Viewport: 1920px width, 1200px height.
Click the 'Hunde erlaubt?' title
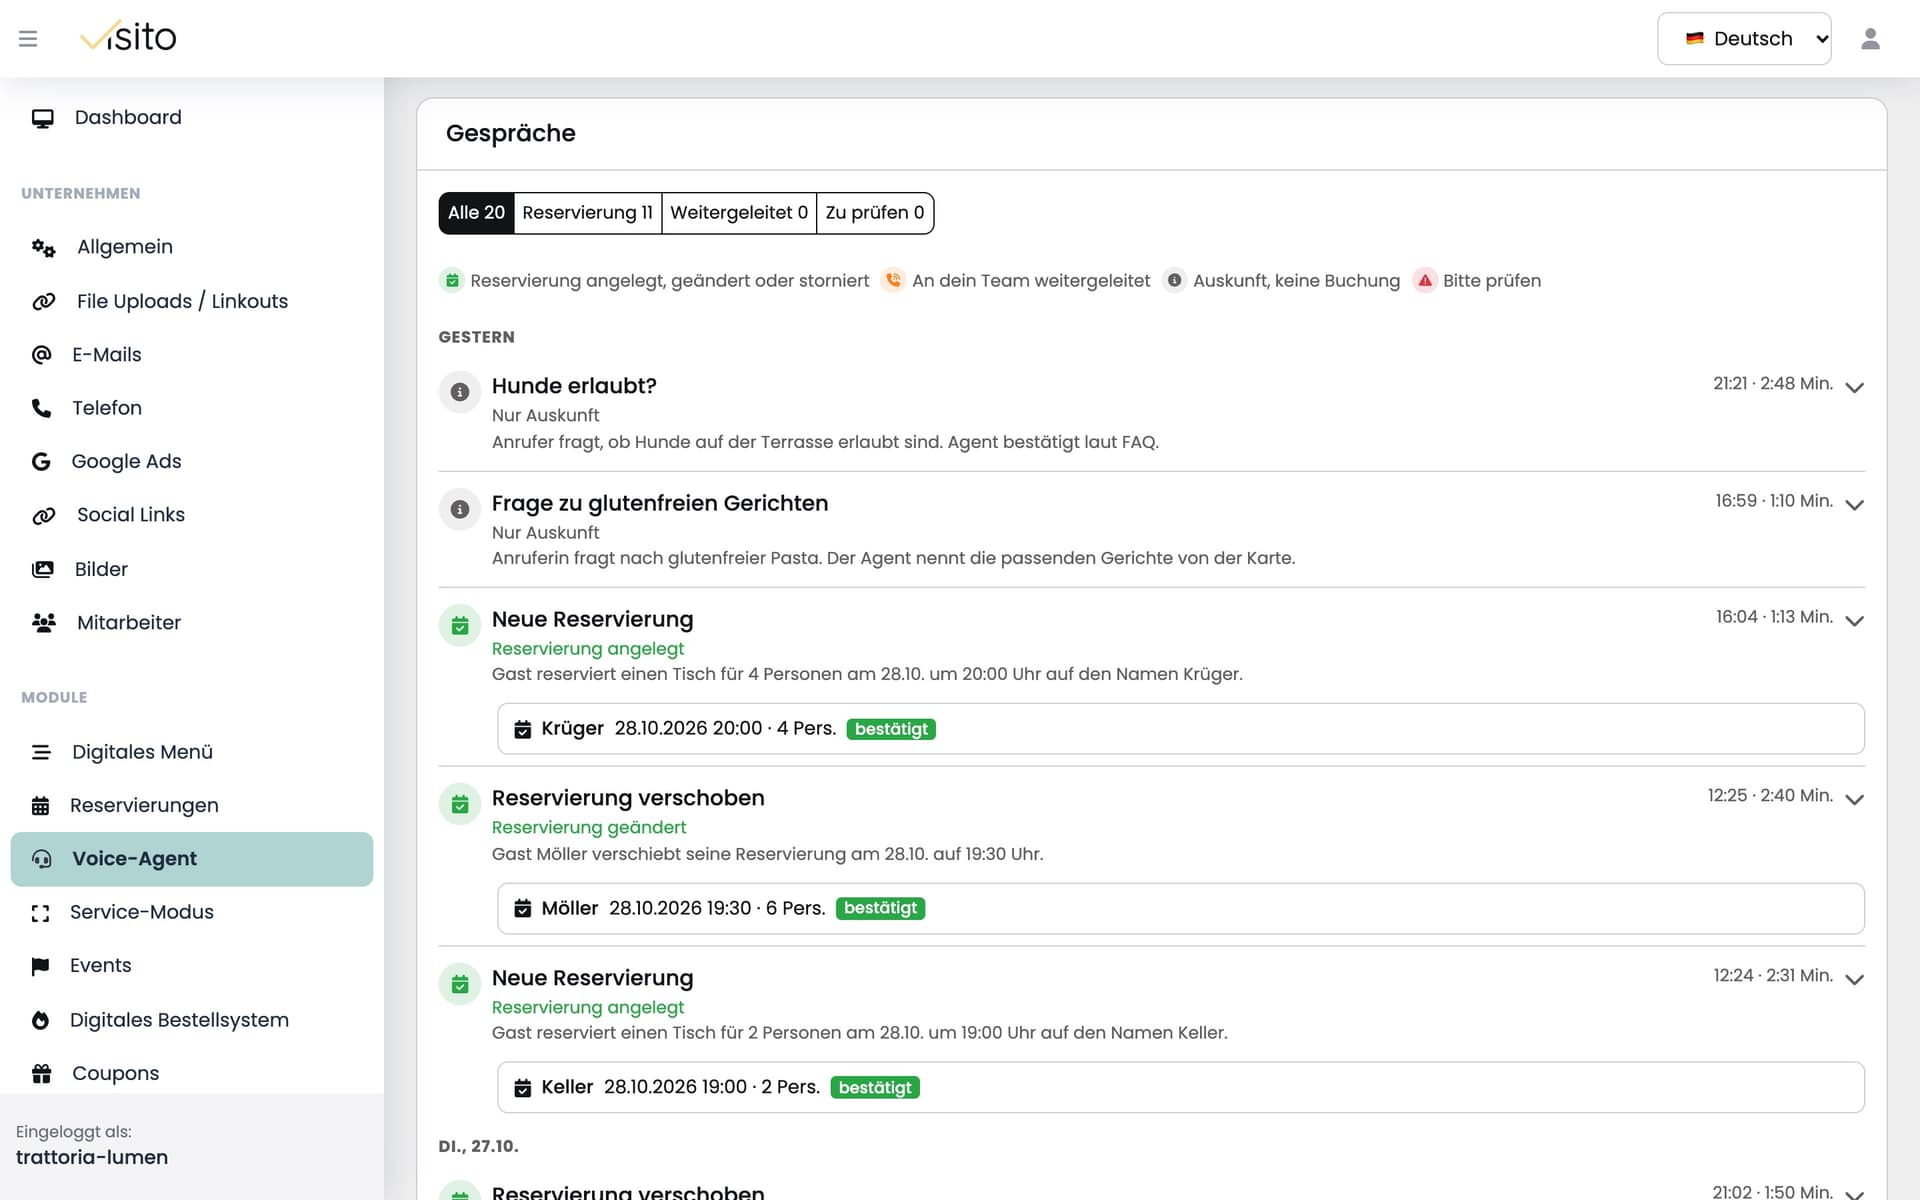click(574, 386)
